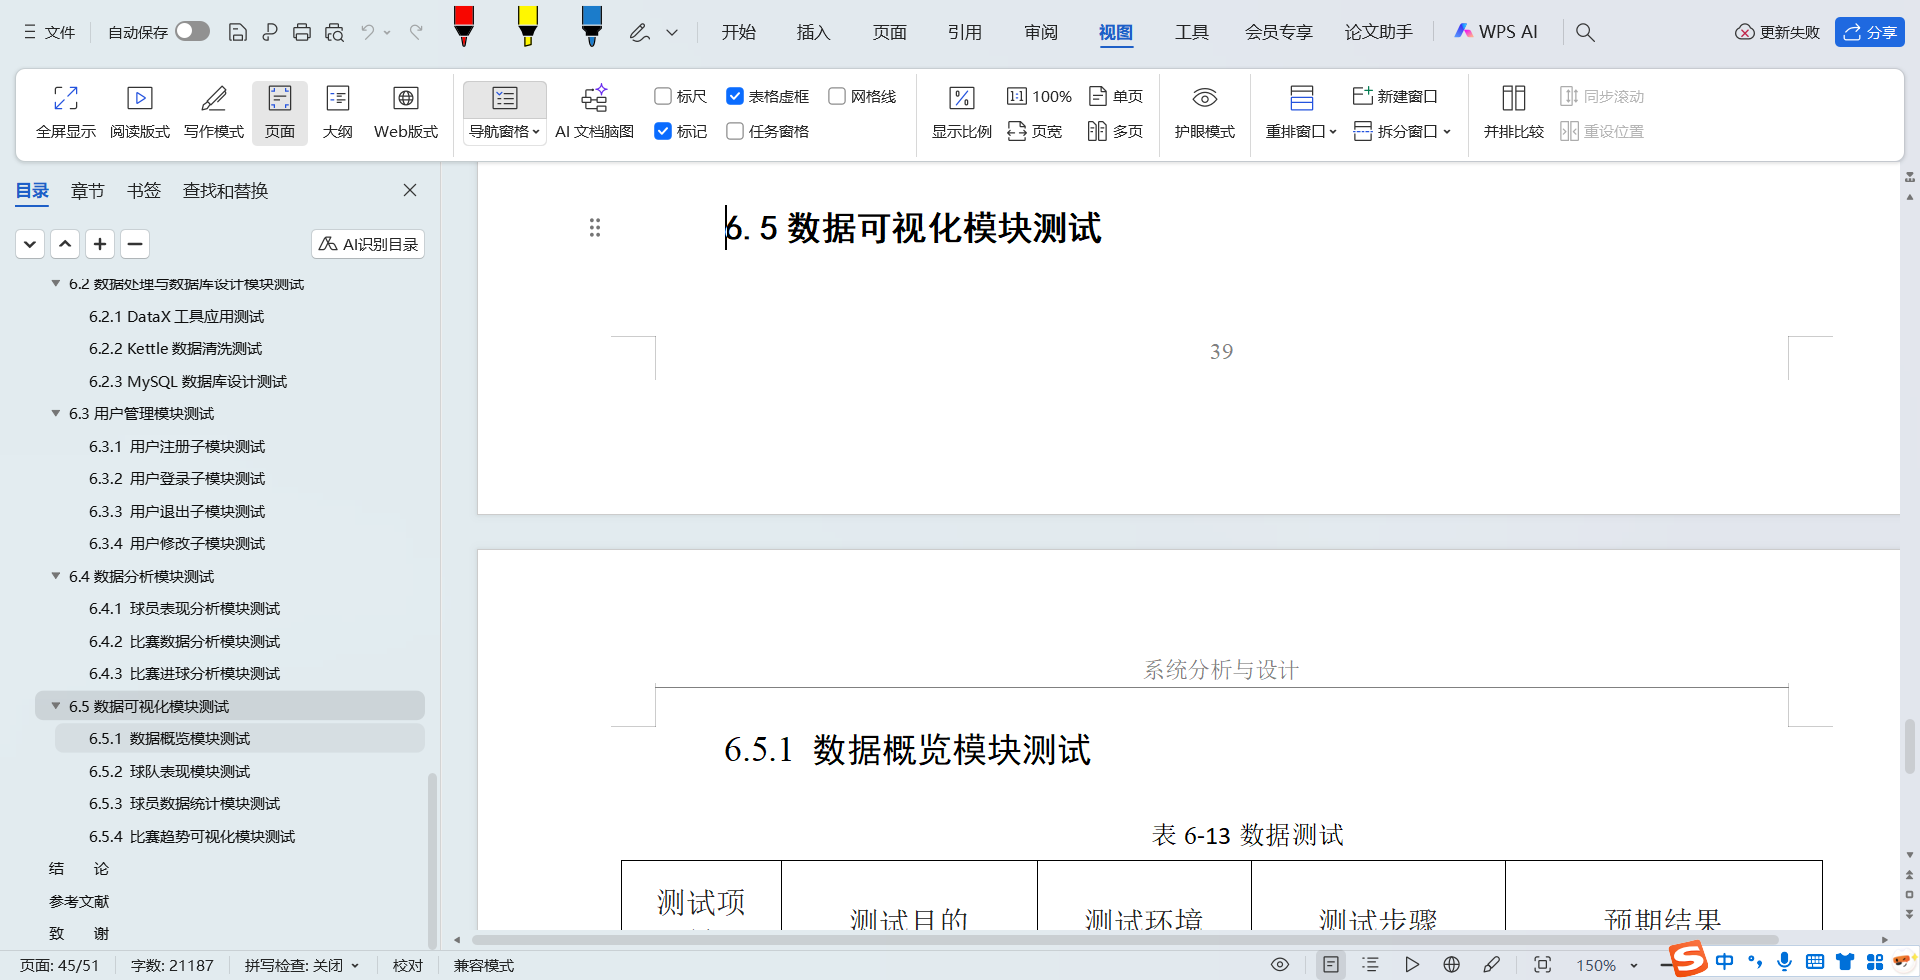Jump to 6.5.2 球队表现模块测试
This screenshot has width=1920, height=980.
pyautogui.click(x=170, y=771)
